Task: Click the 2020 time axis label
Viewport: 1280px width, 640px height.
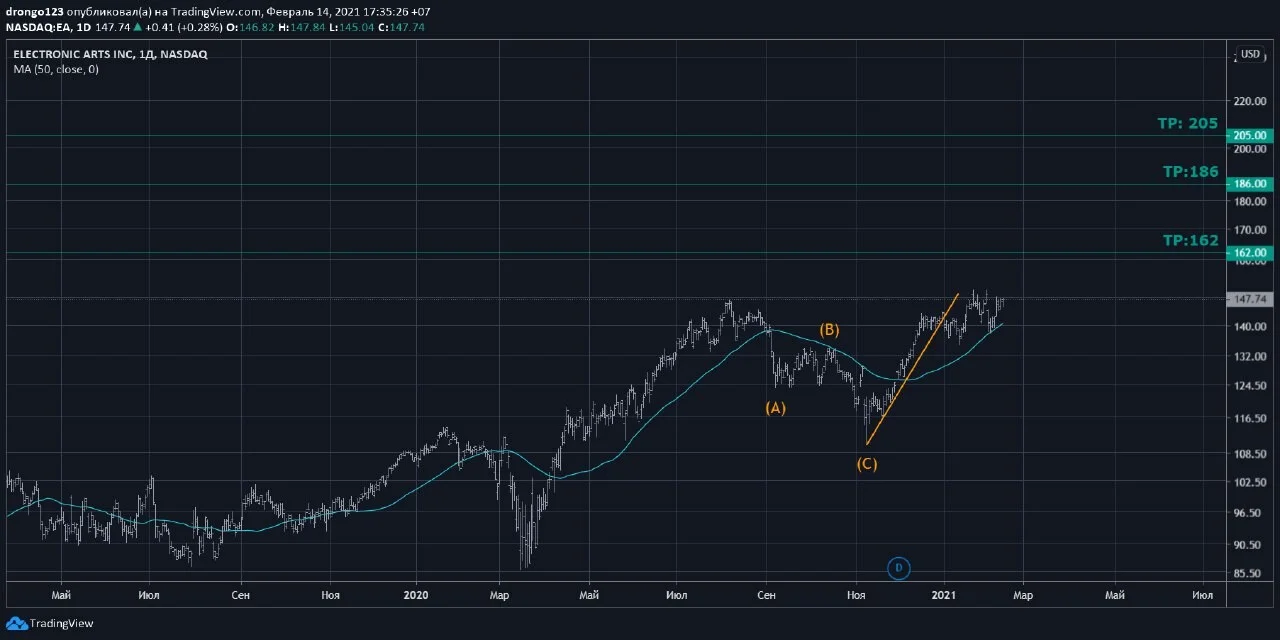Action: click(416, 595)
